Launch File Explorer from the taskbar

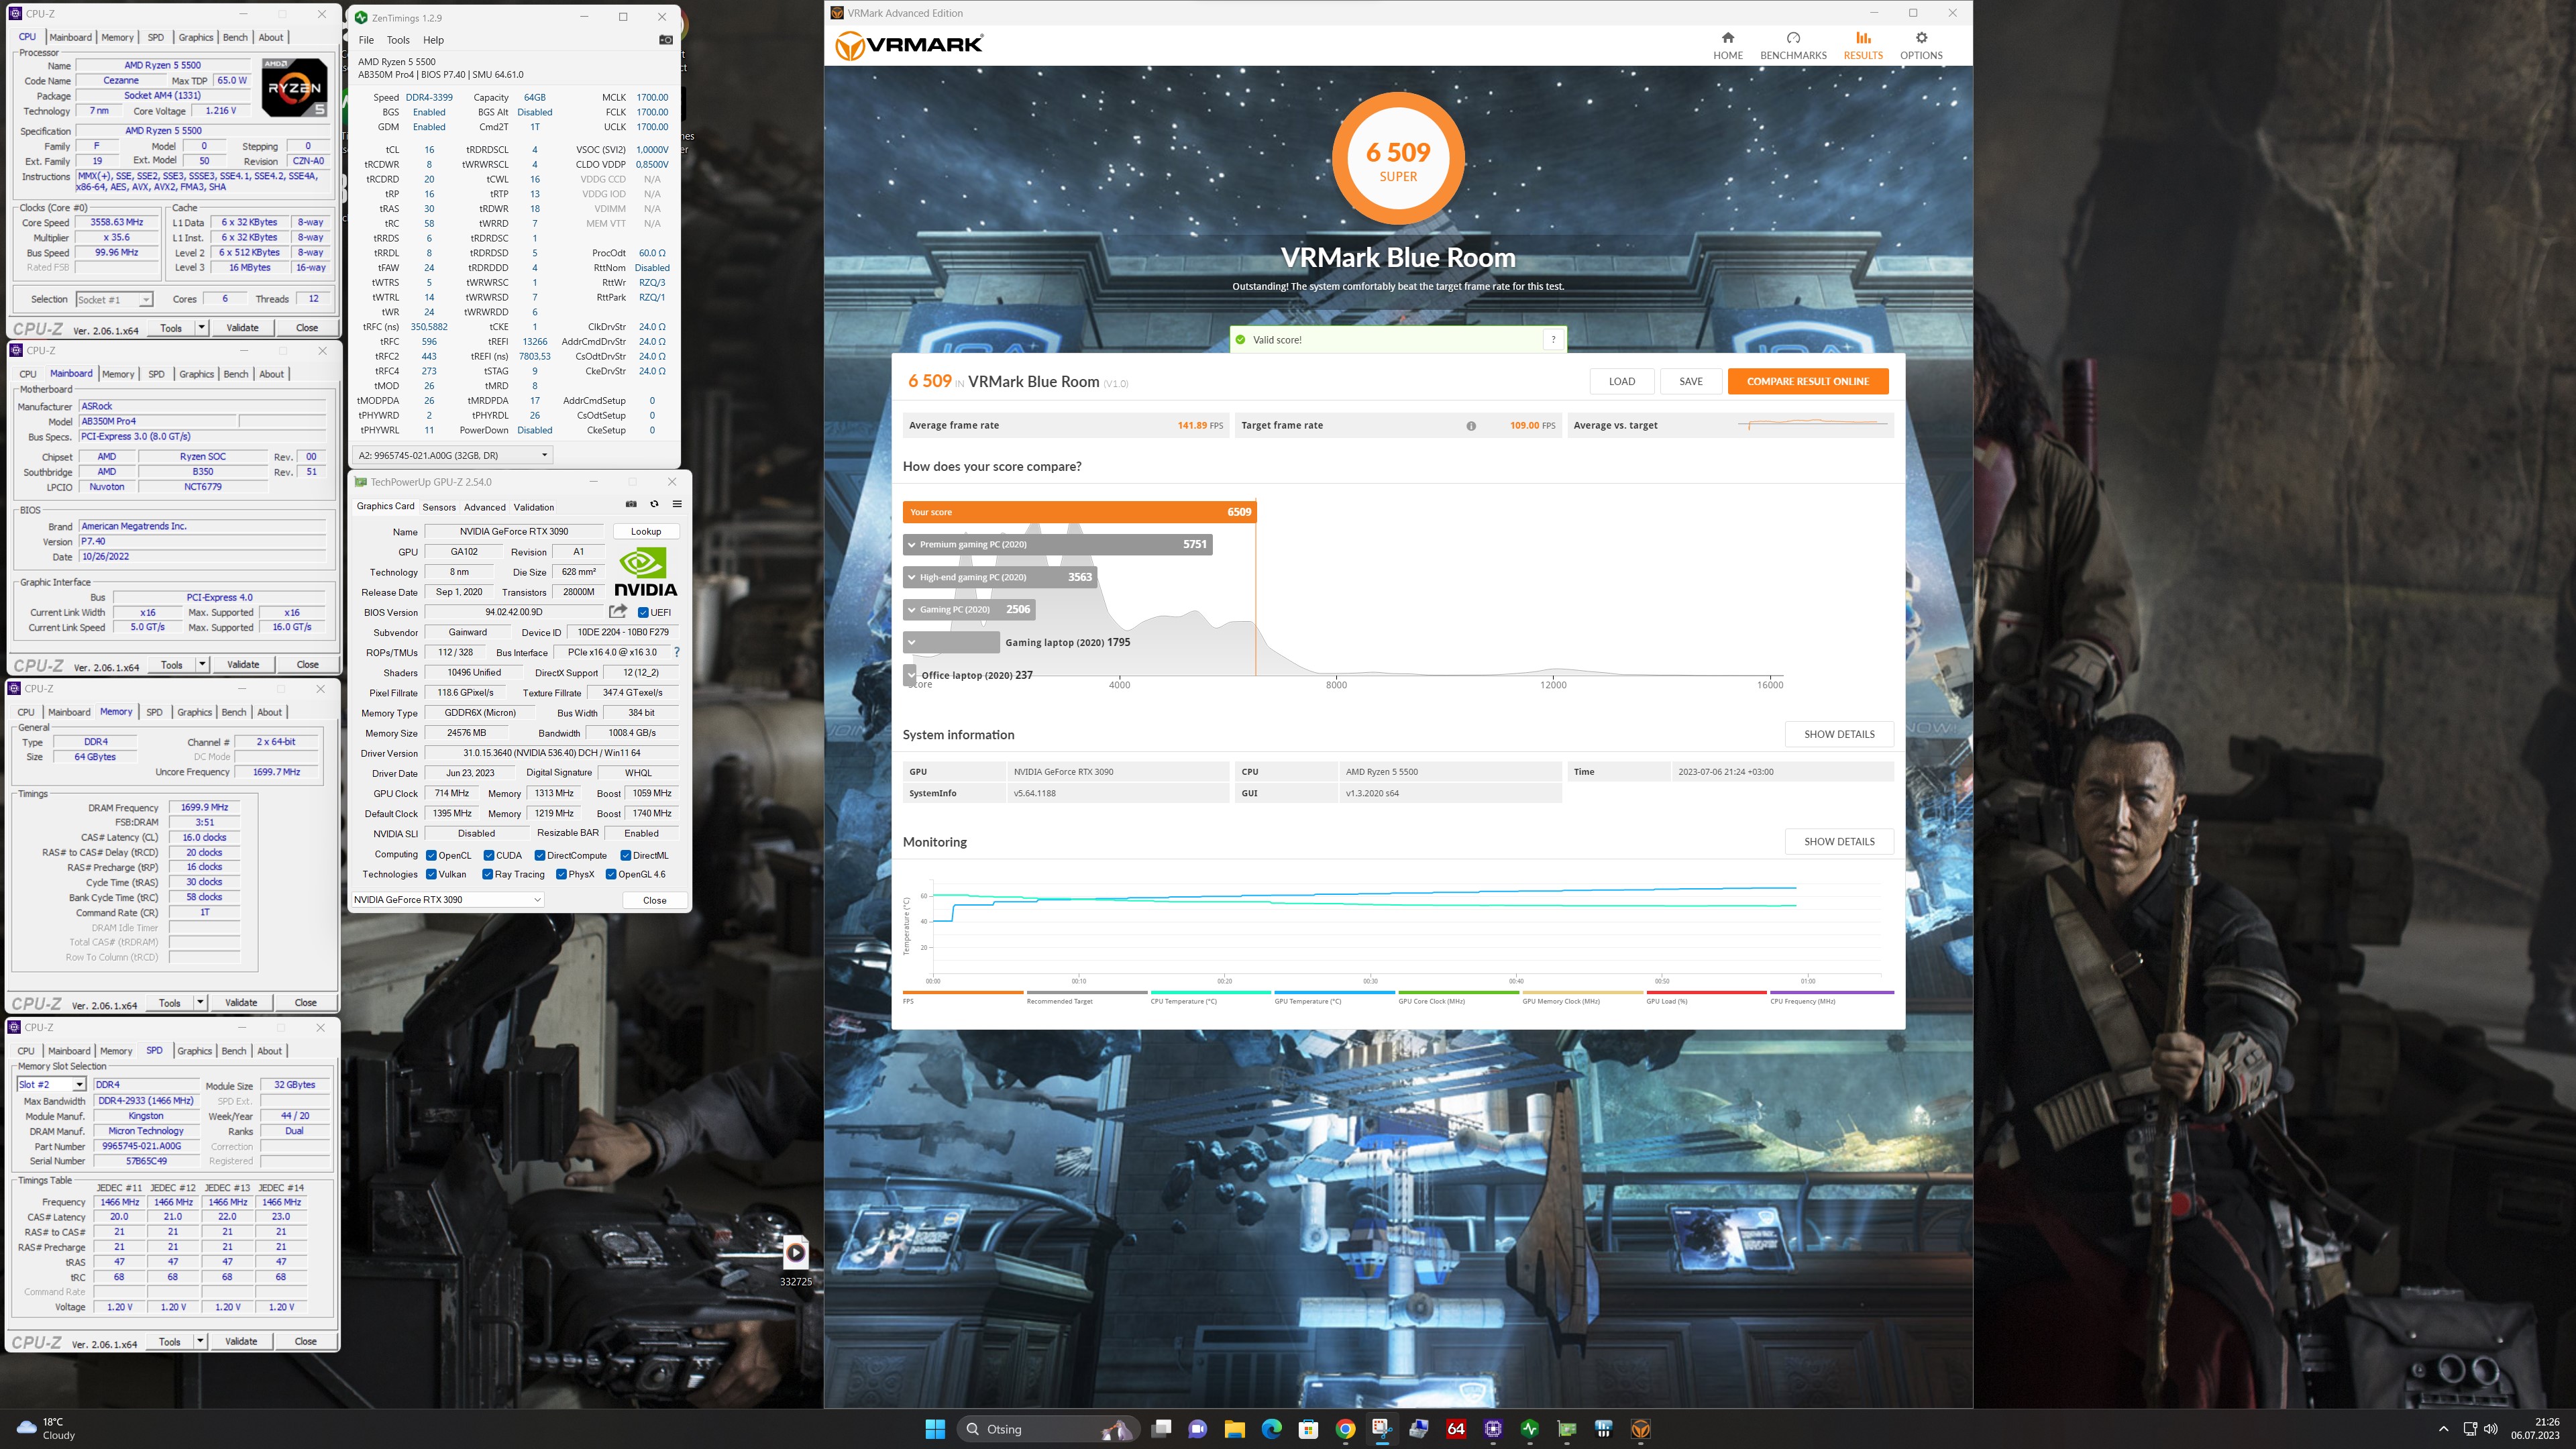tap(1234, 1429)
